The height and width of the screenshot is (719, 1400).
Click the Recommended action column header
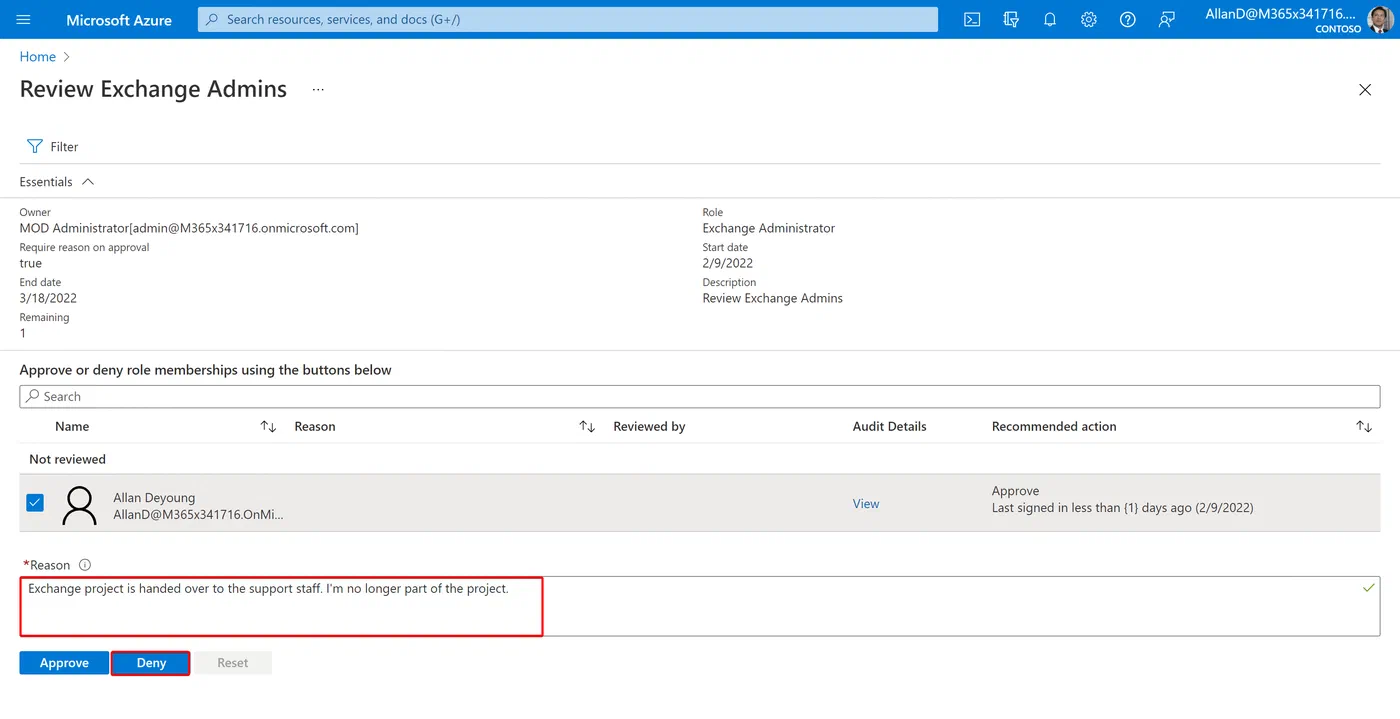(1054, 426)
